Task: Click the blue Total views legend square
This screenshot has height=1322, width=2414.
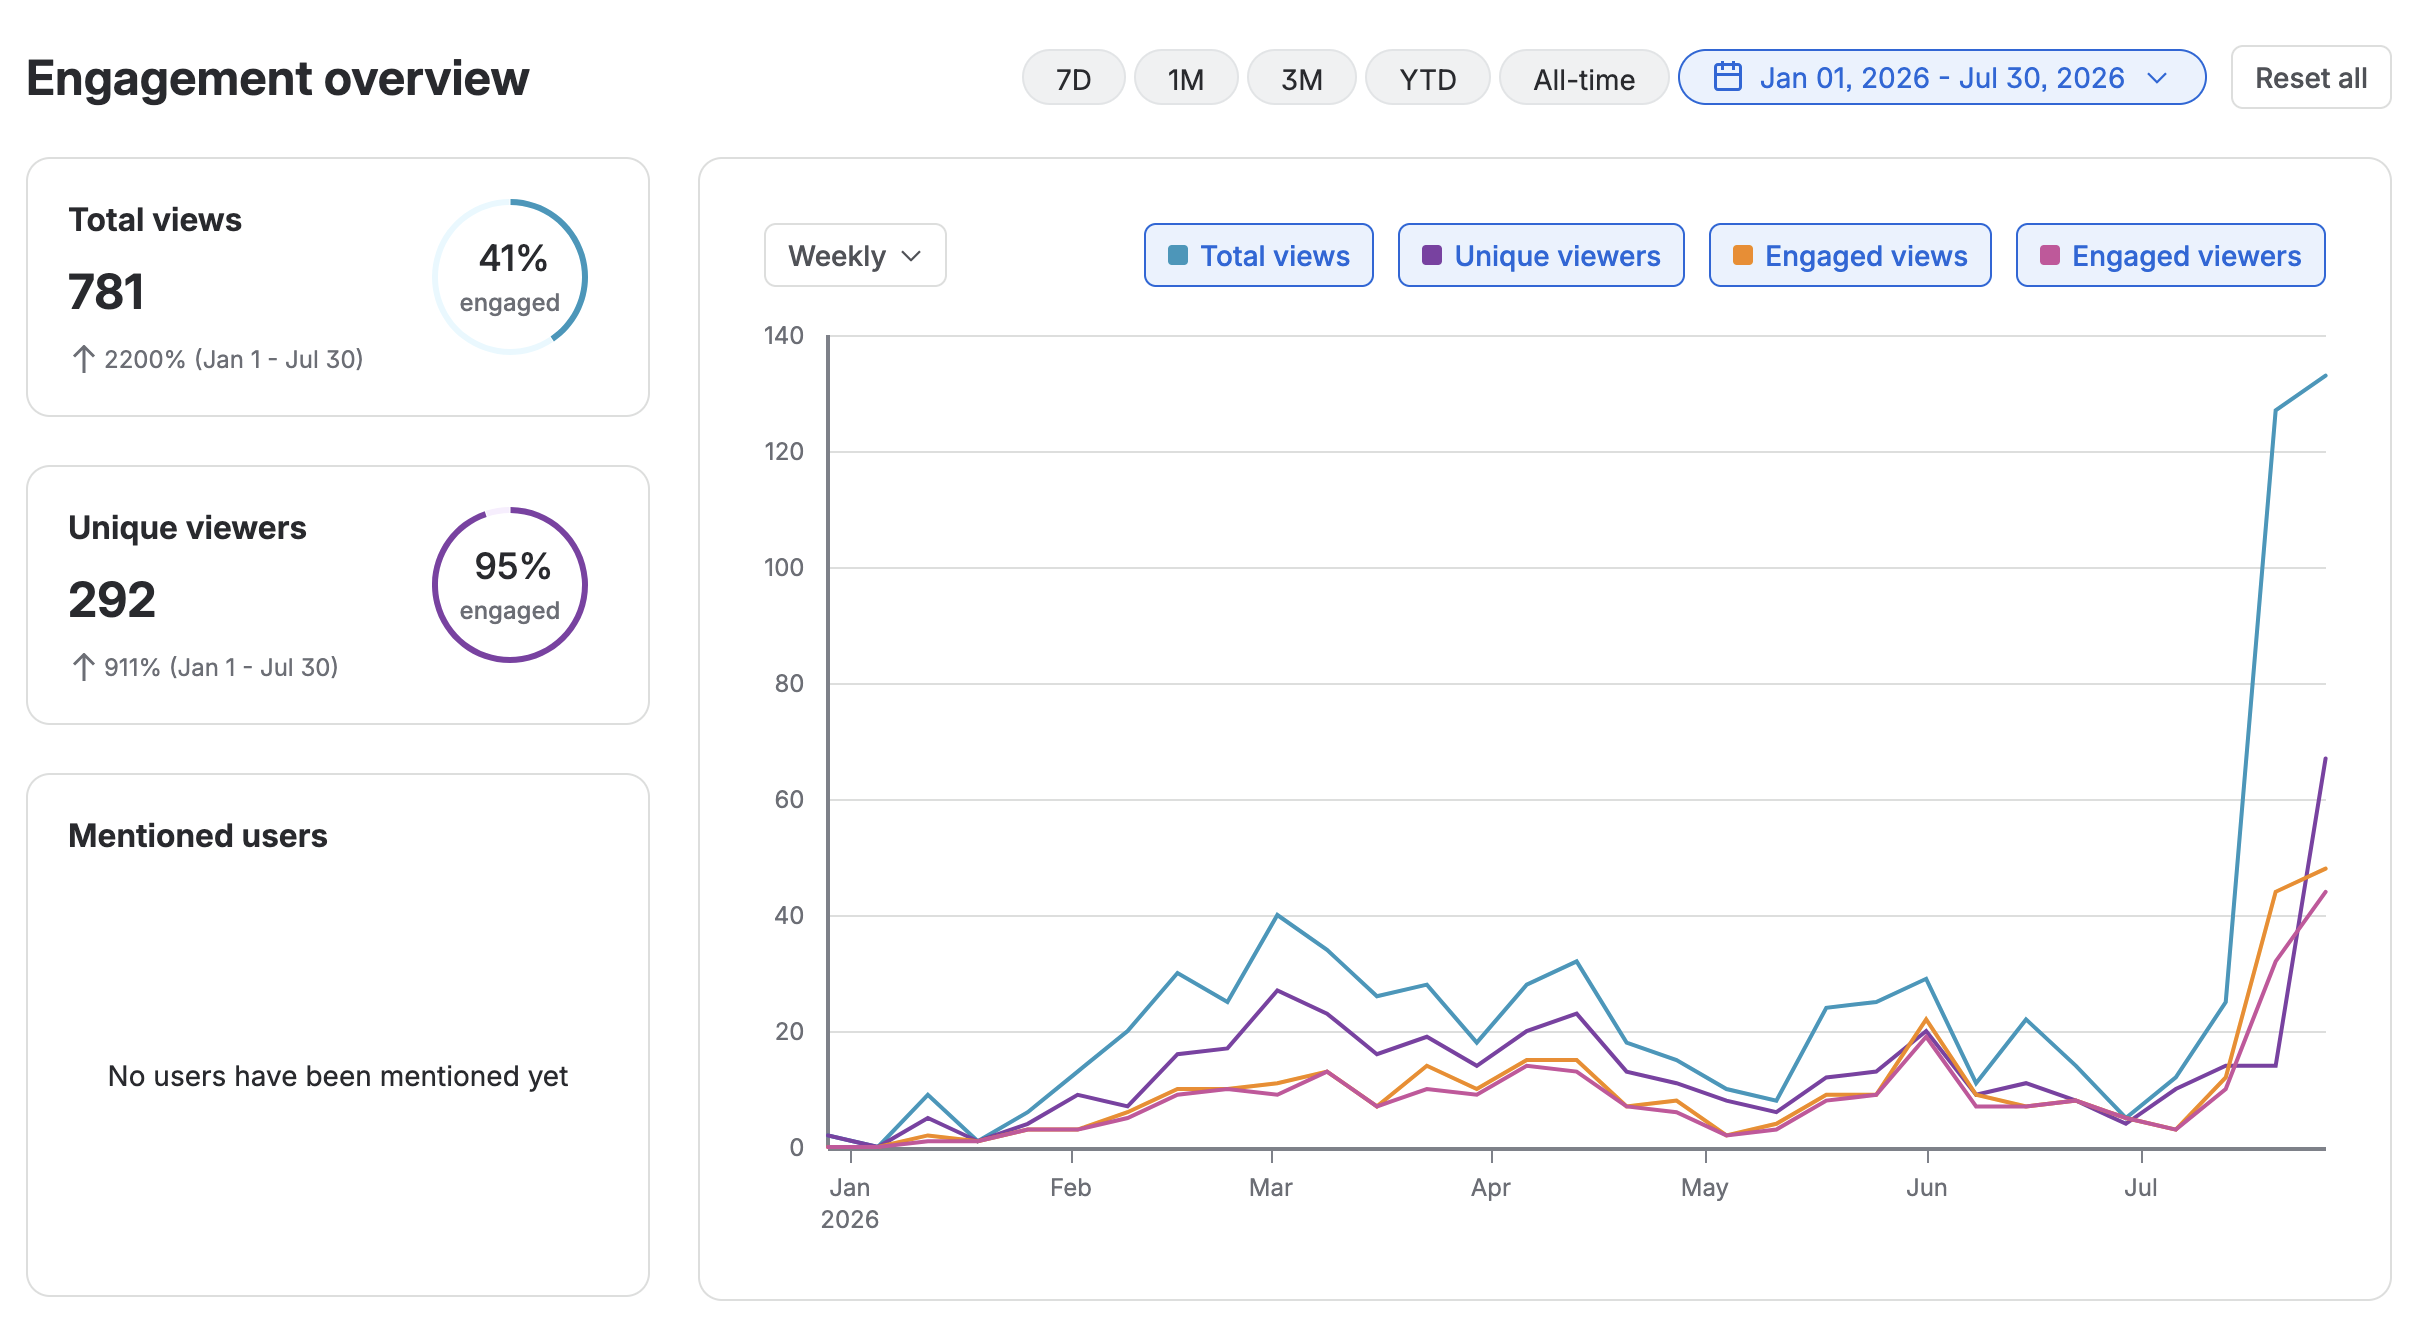Action: pyautogui.click(x=1178, y=255)
